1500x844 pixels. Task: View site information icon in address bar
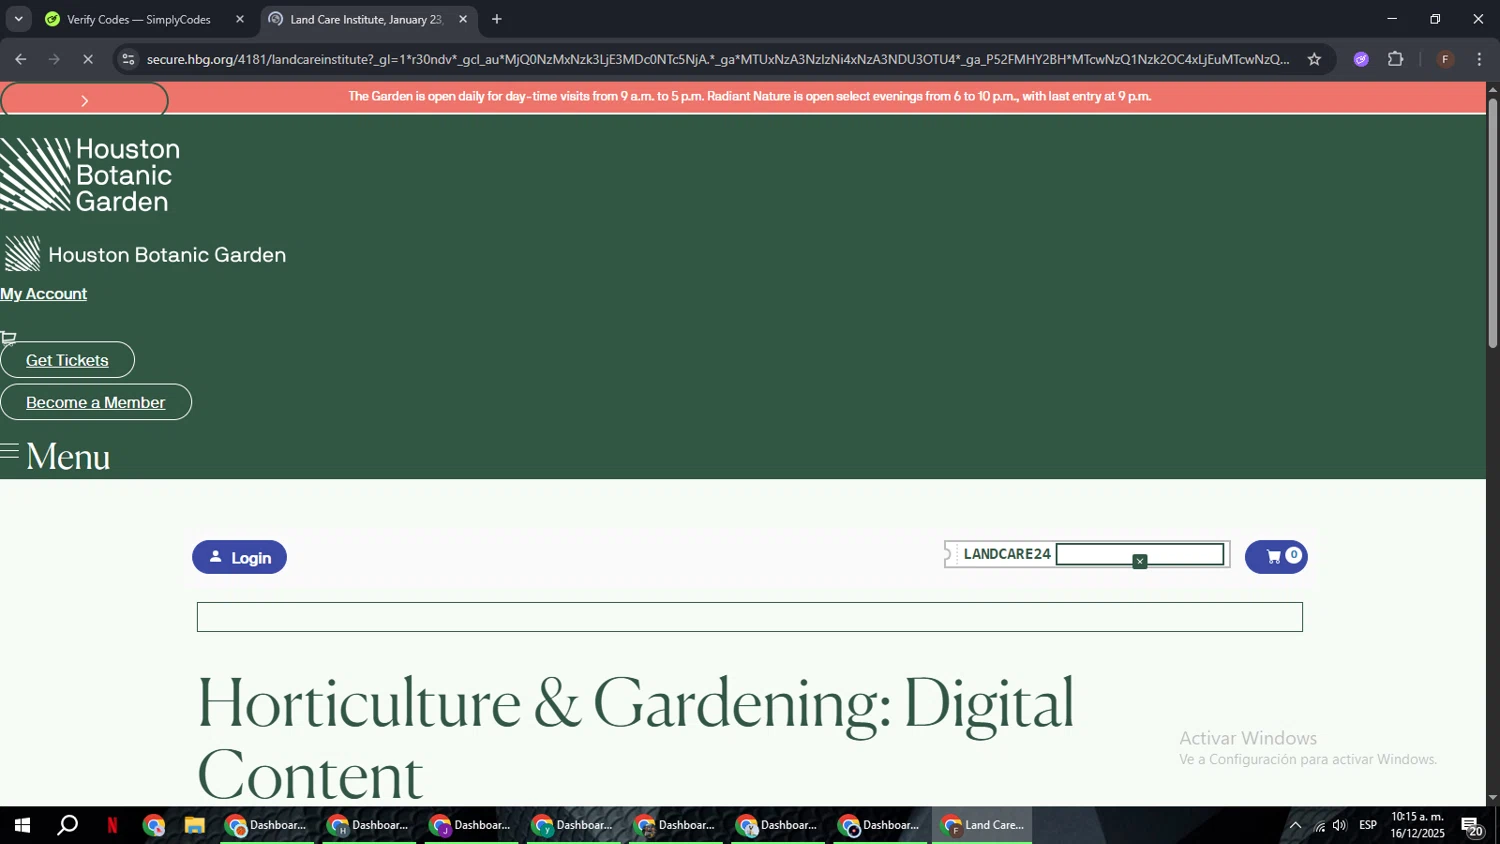click(x=128, y=59)
